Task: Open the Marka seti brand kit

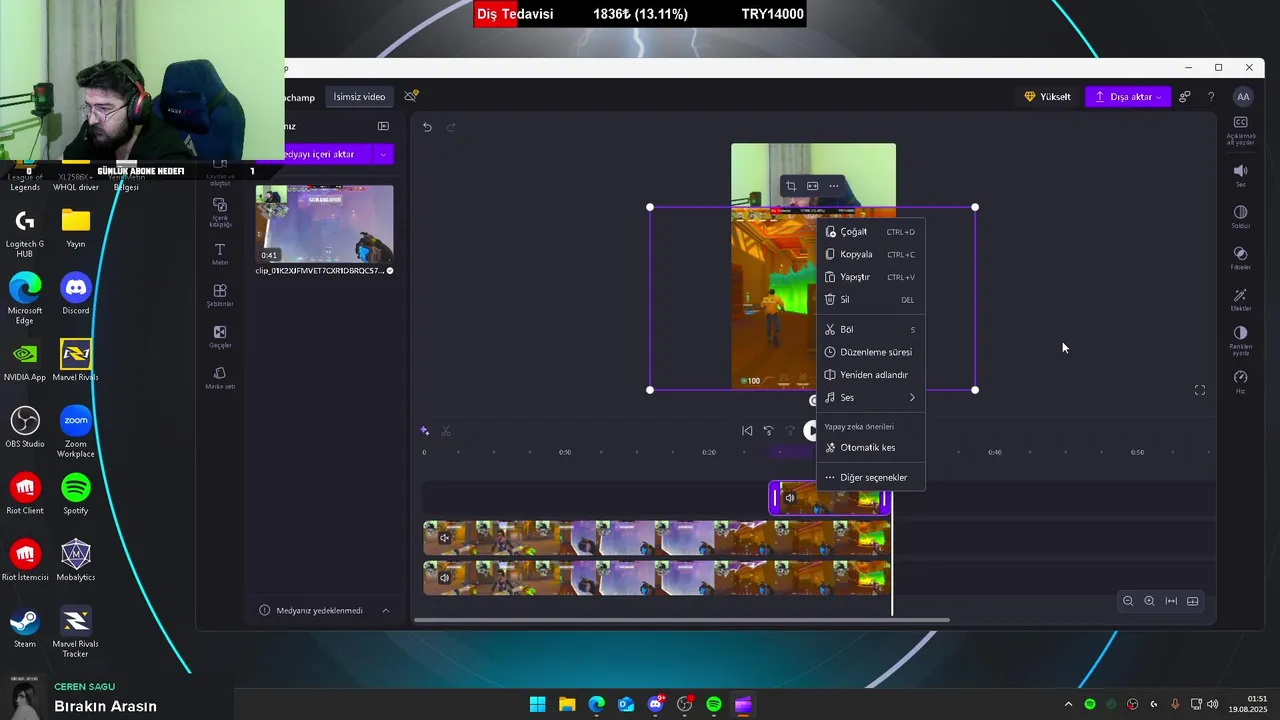Action: pyautogui.click(x=220, y=378)
